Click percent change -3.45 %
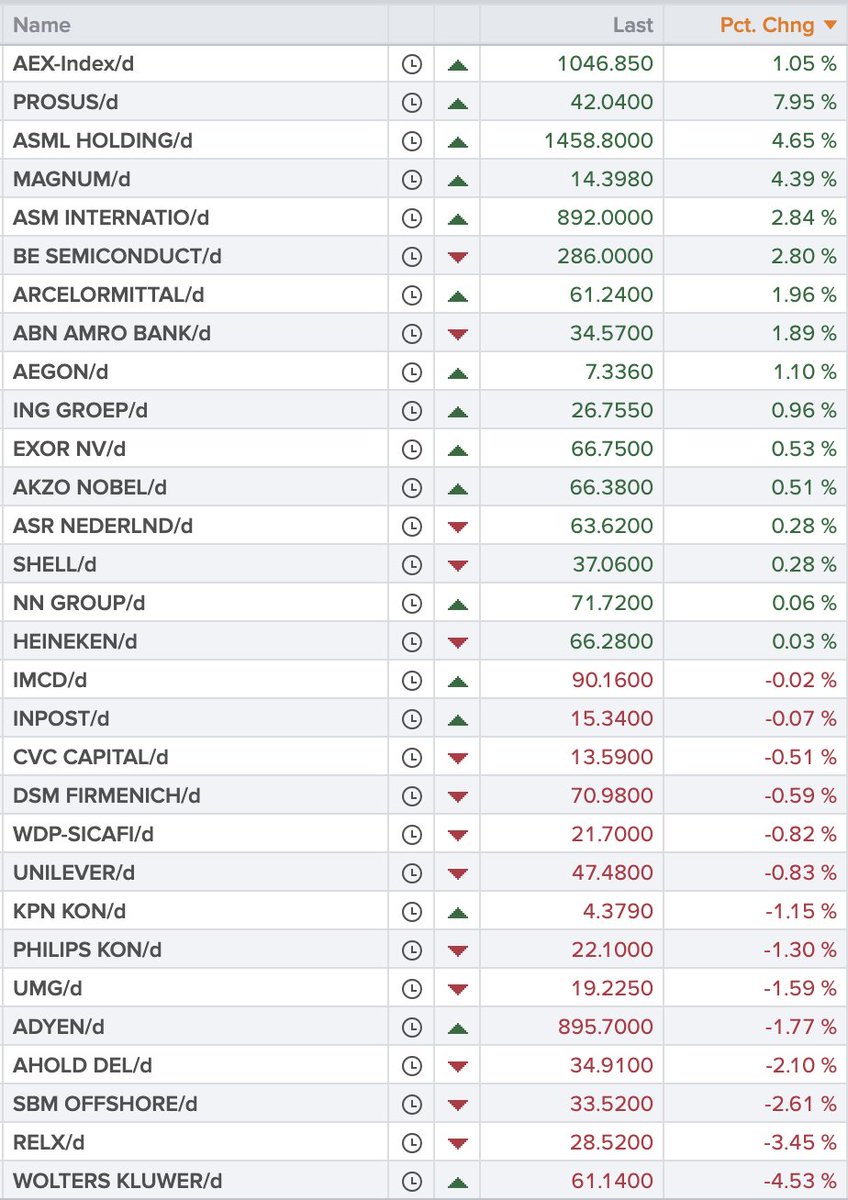 pyautogui.click(x=801, y=1143)
